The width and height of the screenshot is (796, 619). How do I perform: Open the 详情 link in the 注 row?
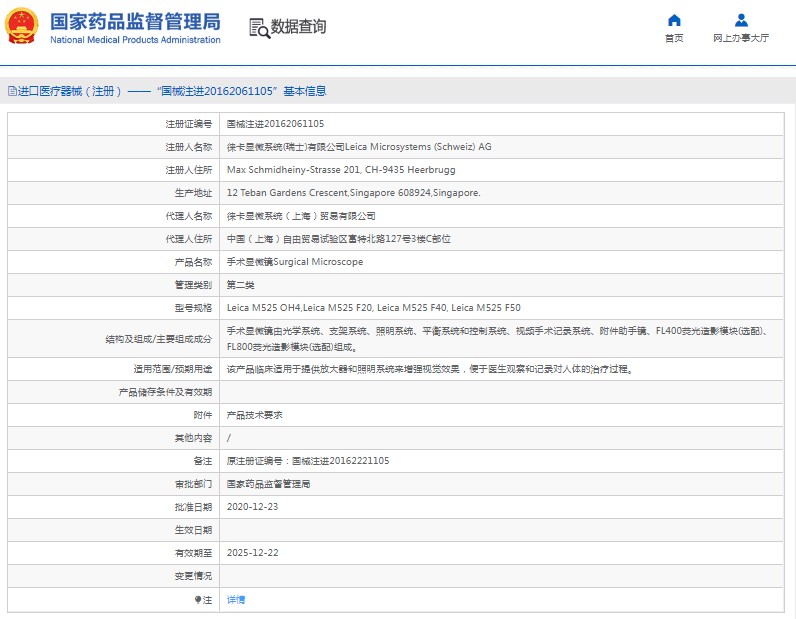236,600
